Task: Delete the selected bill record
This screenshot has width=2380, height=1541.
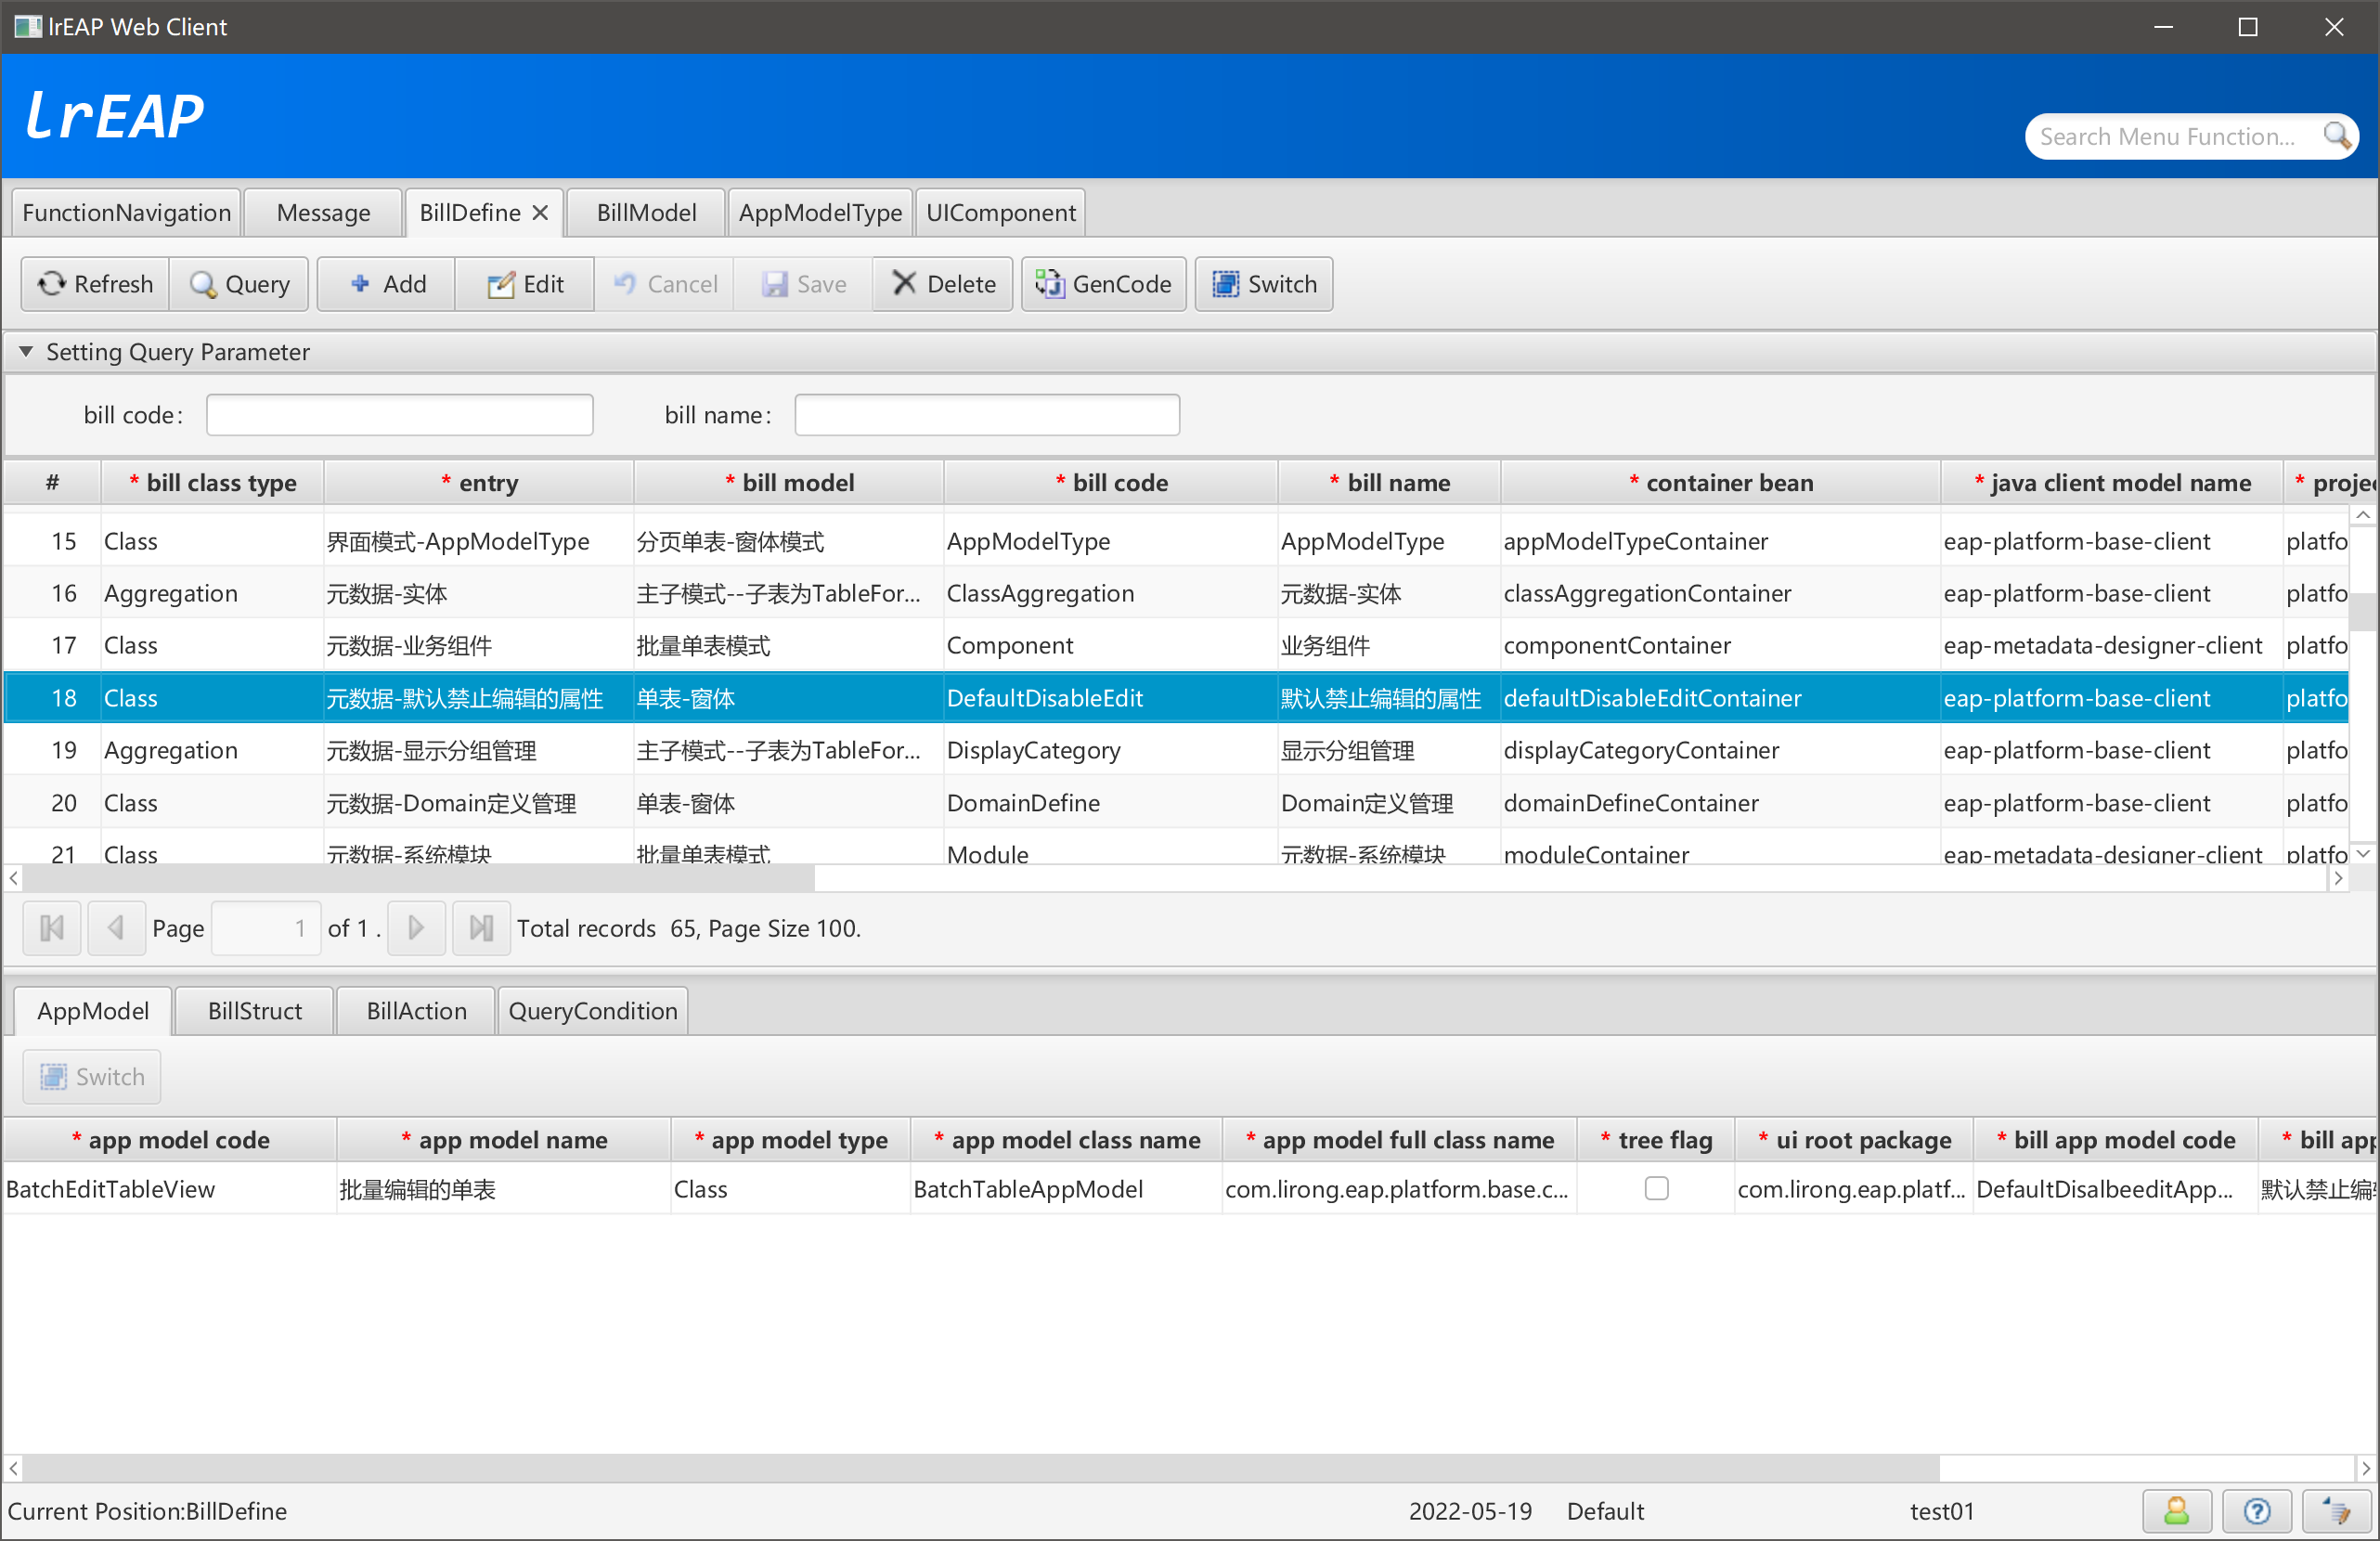Action: (943, 285)
